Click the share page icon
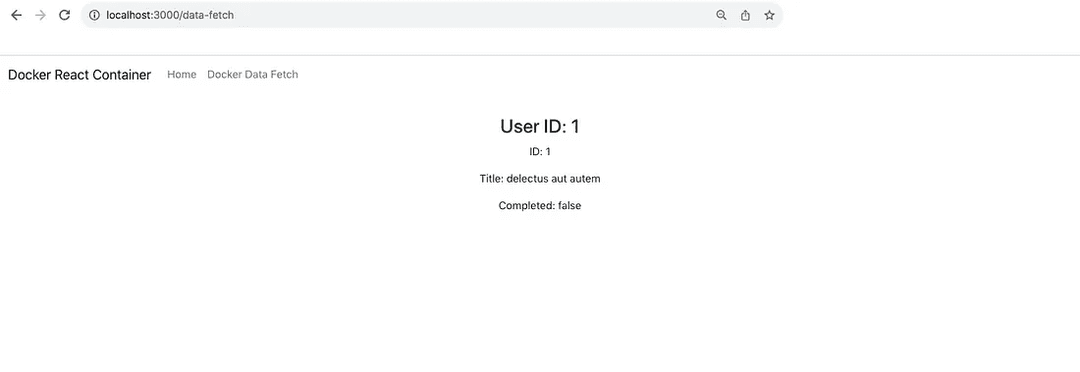The height and width of the screenshot is (372, 1080). tap(745, 15)
